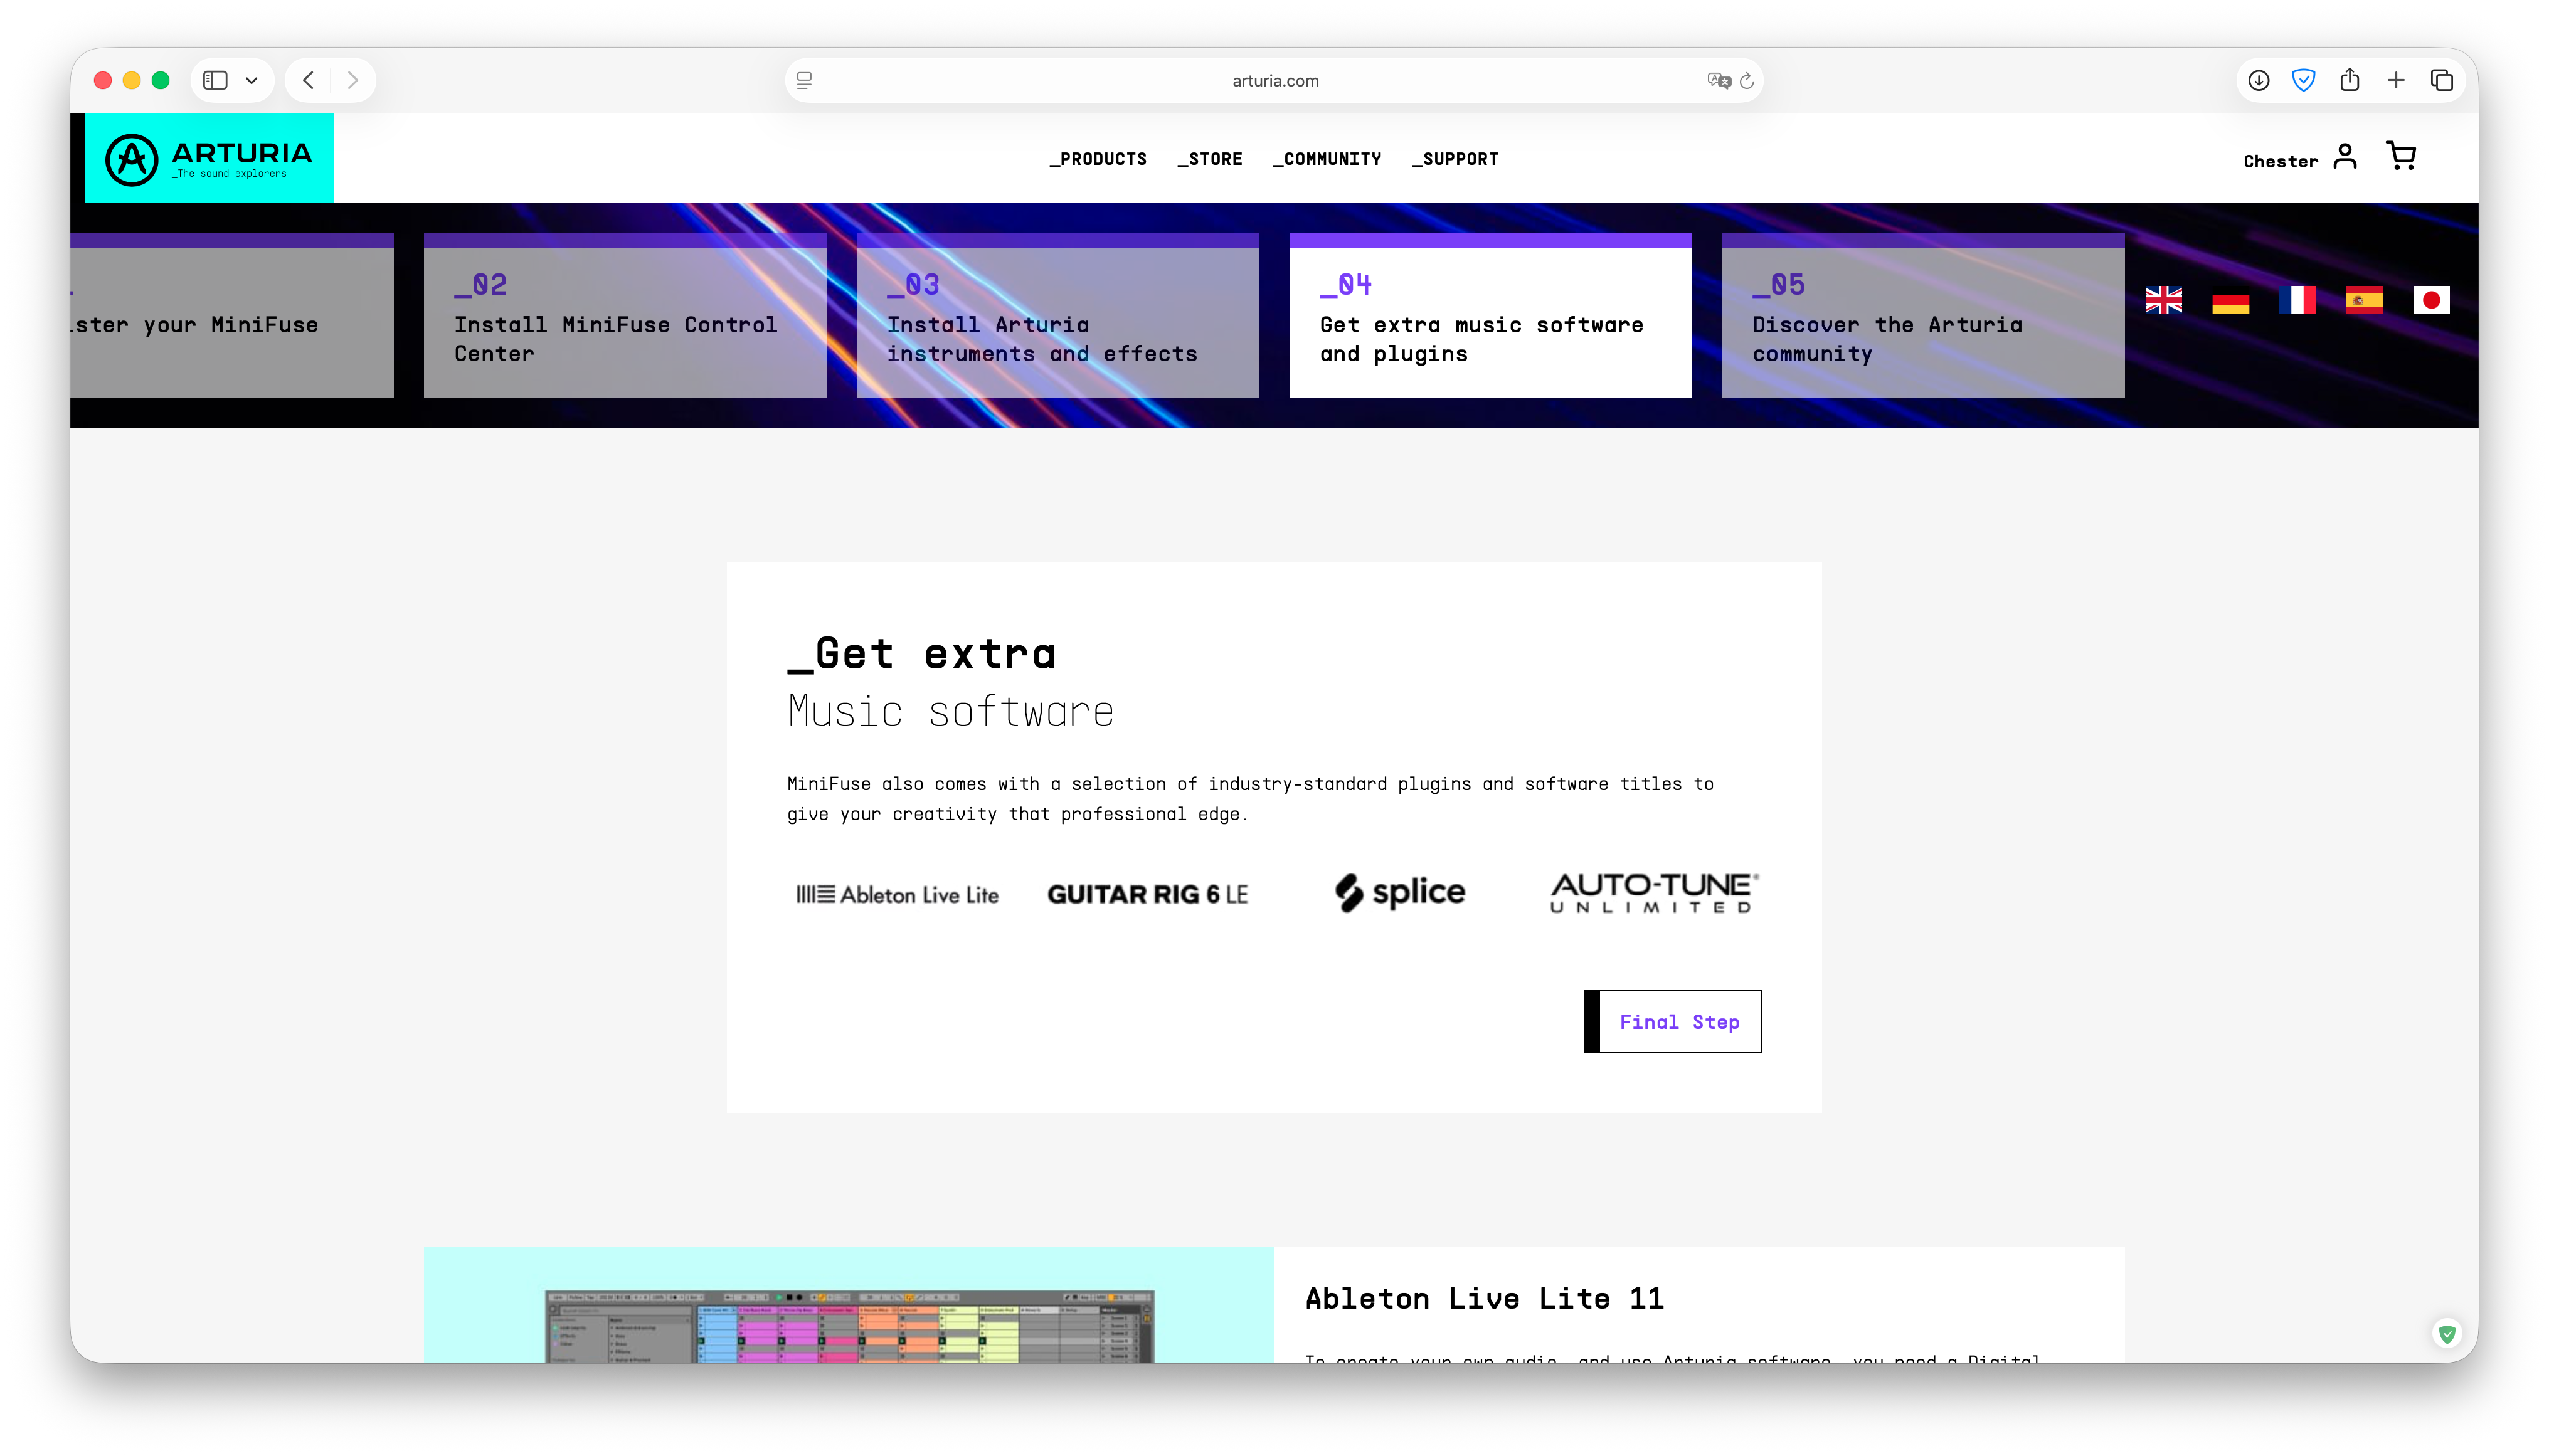Open the user account icon
2549x1456 pixels.
click(x=2345, y=157)
